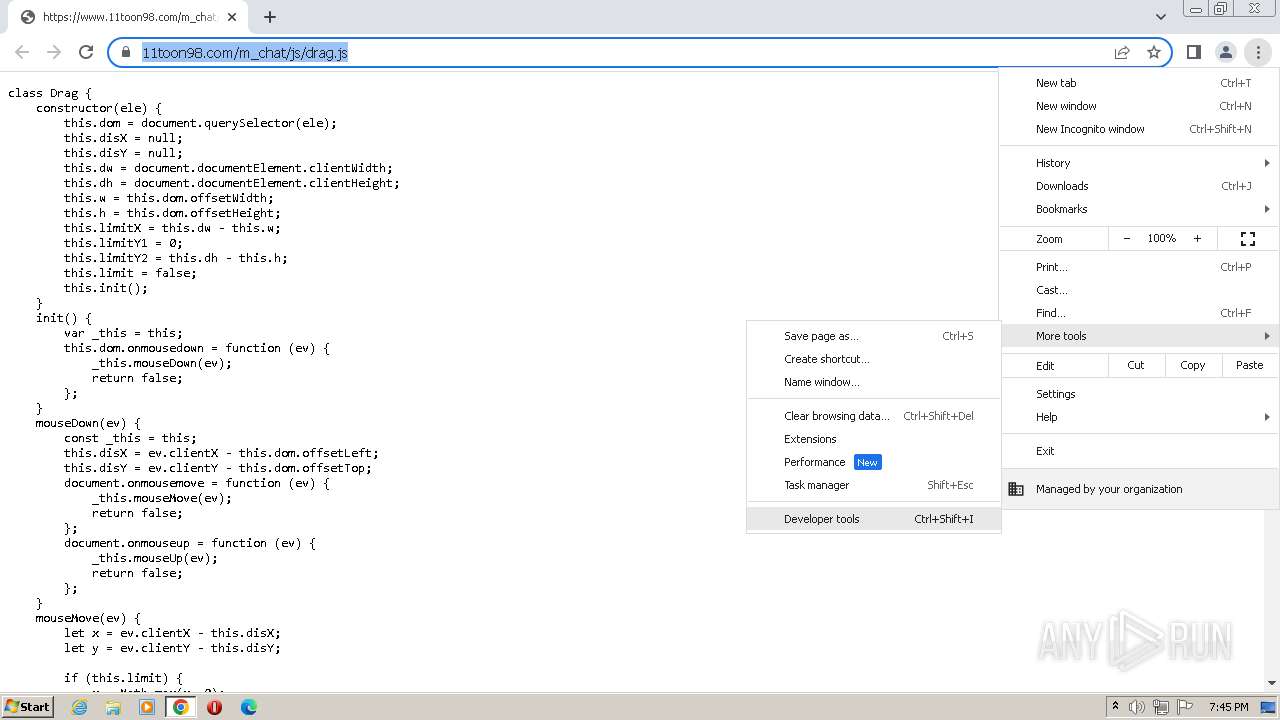
Task: Bookmark this page with the star icon
Action: tap(1154, 52)
